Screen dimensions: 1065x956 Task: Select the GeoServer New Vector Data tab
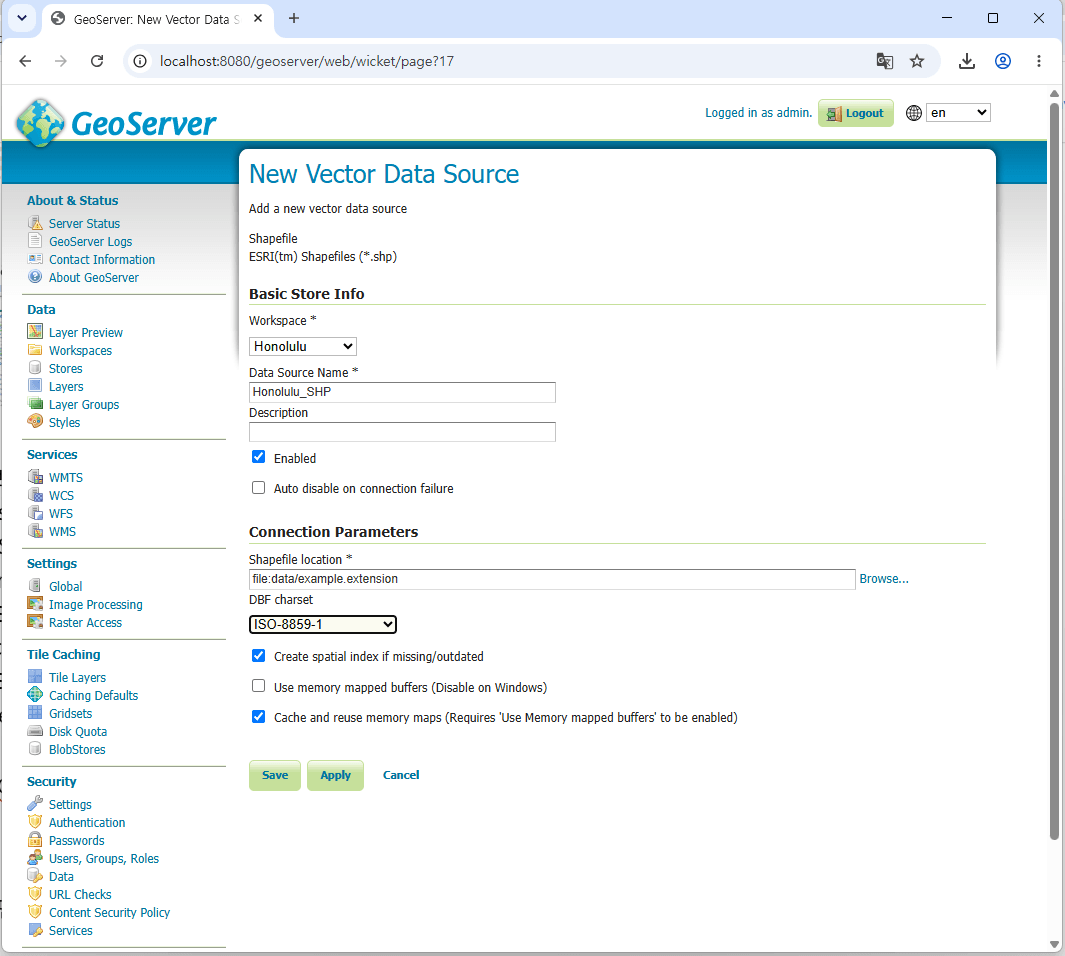(x=156, y=19)
